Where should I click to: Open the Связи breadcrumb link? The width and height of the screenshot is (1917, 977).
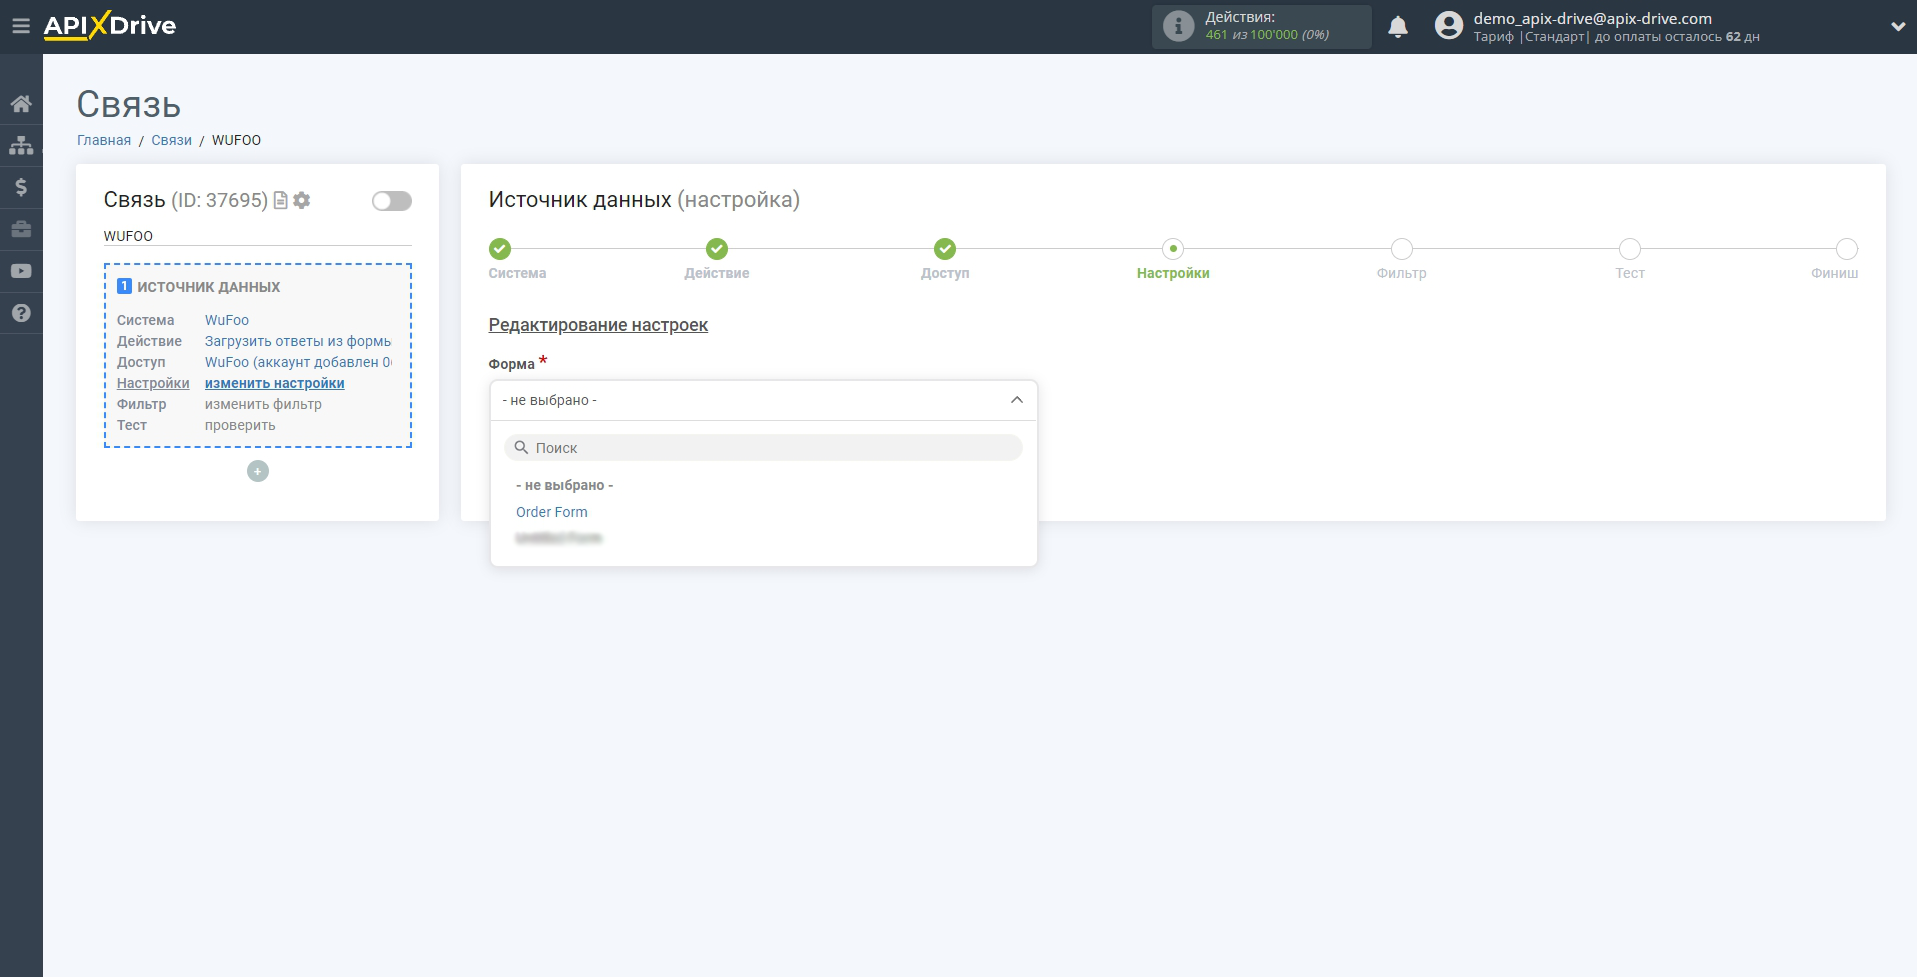click(x=171, y=140)
